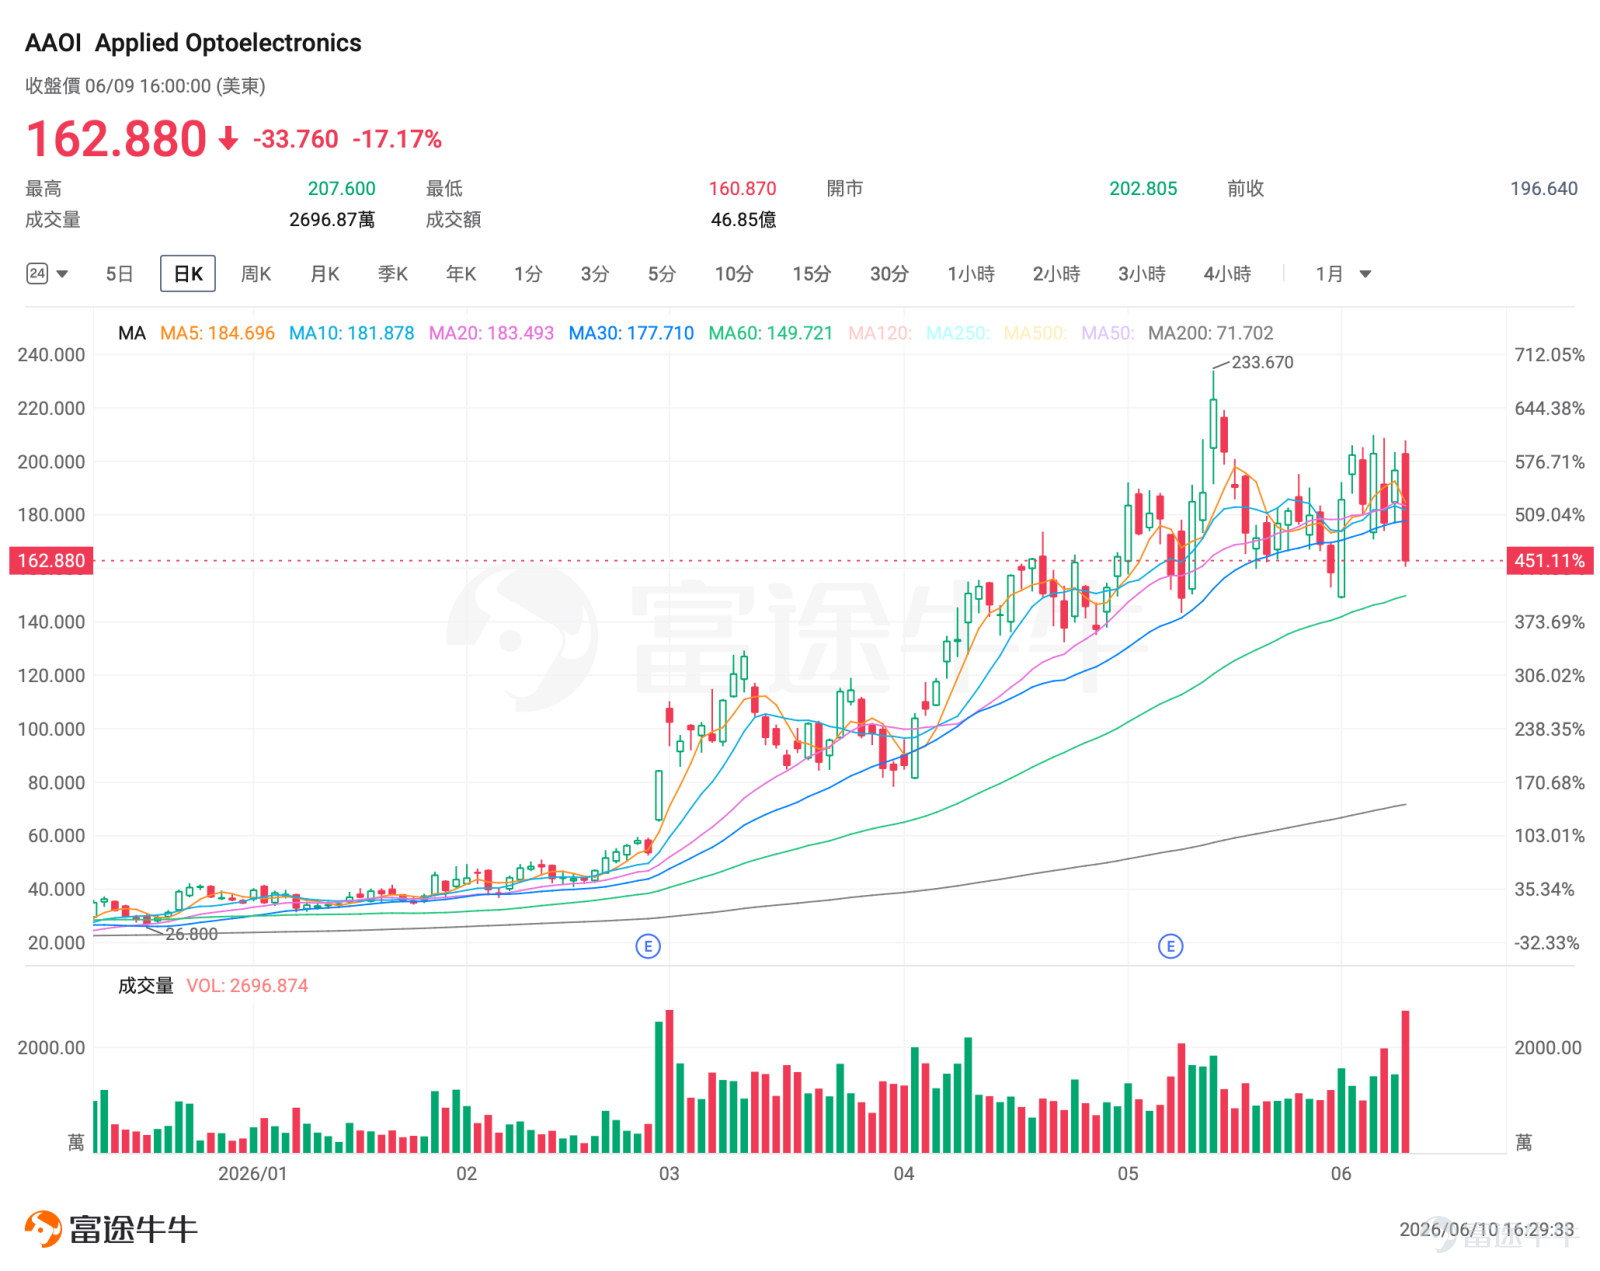Click the 162.880 current price tag on axis
1600x1271 pixels.
pyautogui.click(x=51, y=561)
